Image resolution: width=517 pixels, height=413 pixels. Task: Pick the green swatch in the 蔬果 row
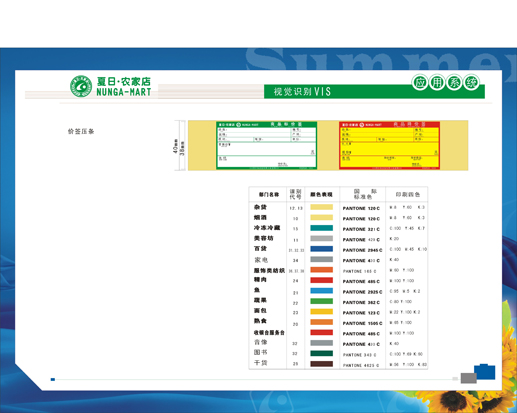point(322,301)
